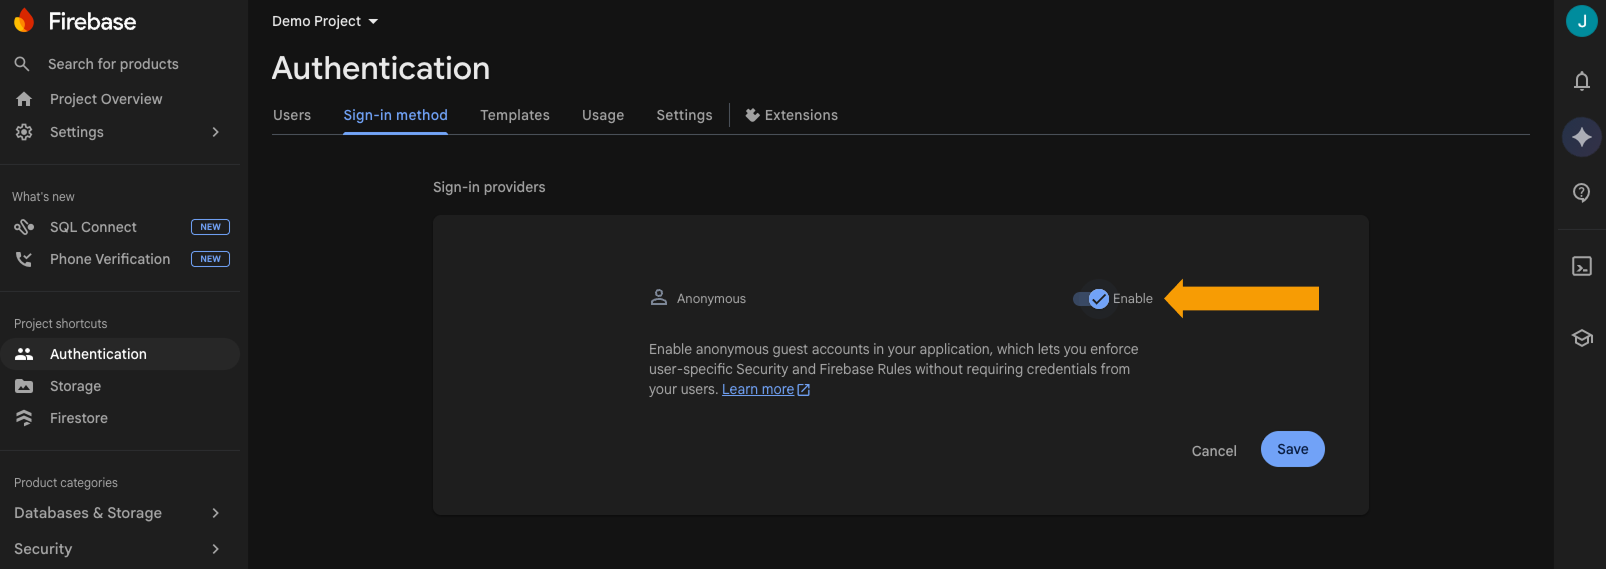Open SQL Connect from What's new

pos(93,227)
